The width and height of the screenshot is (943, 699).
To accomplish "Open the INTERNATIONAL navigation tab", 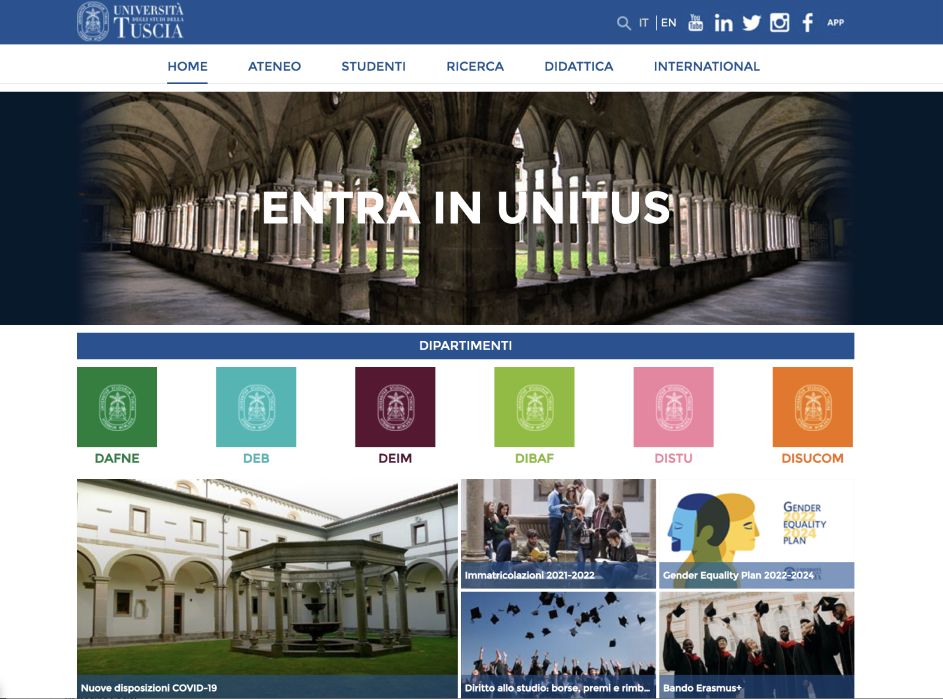I will coord(708,66).
